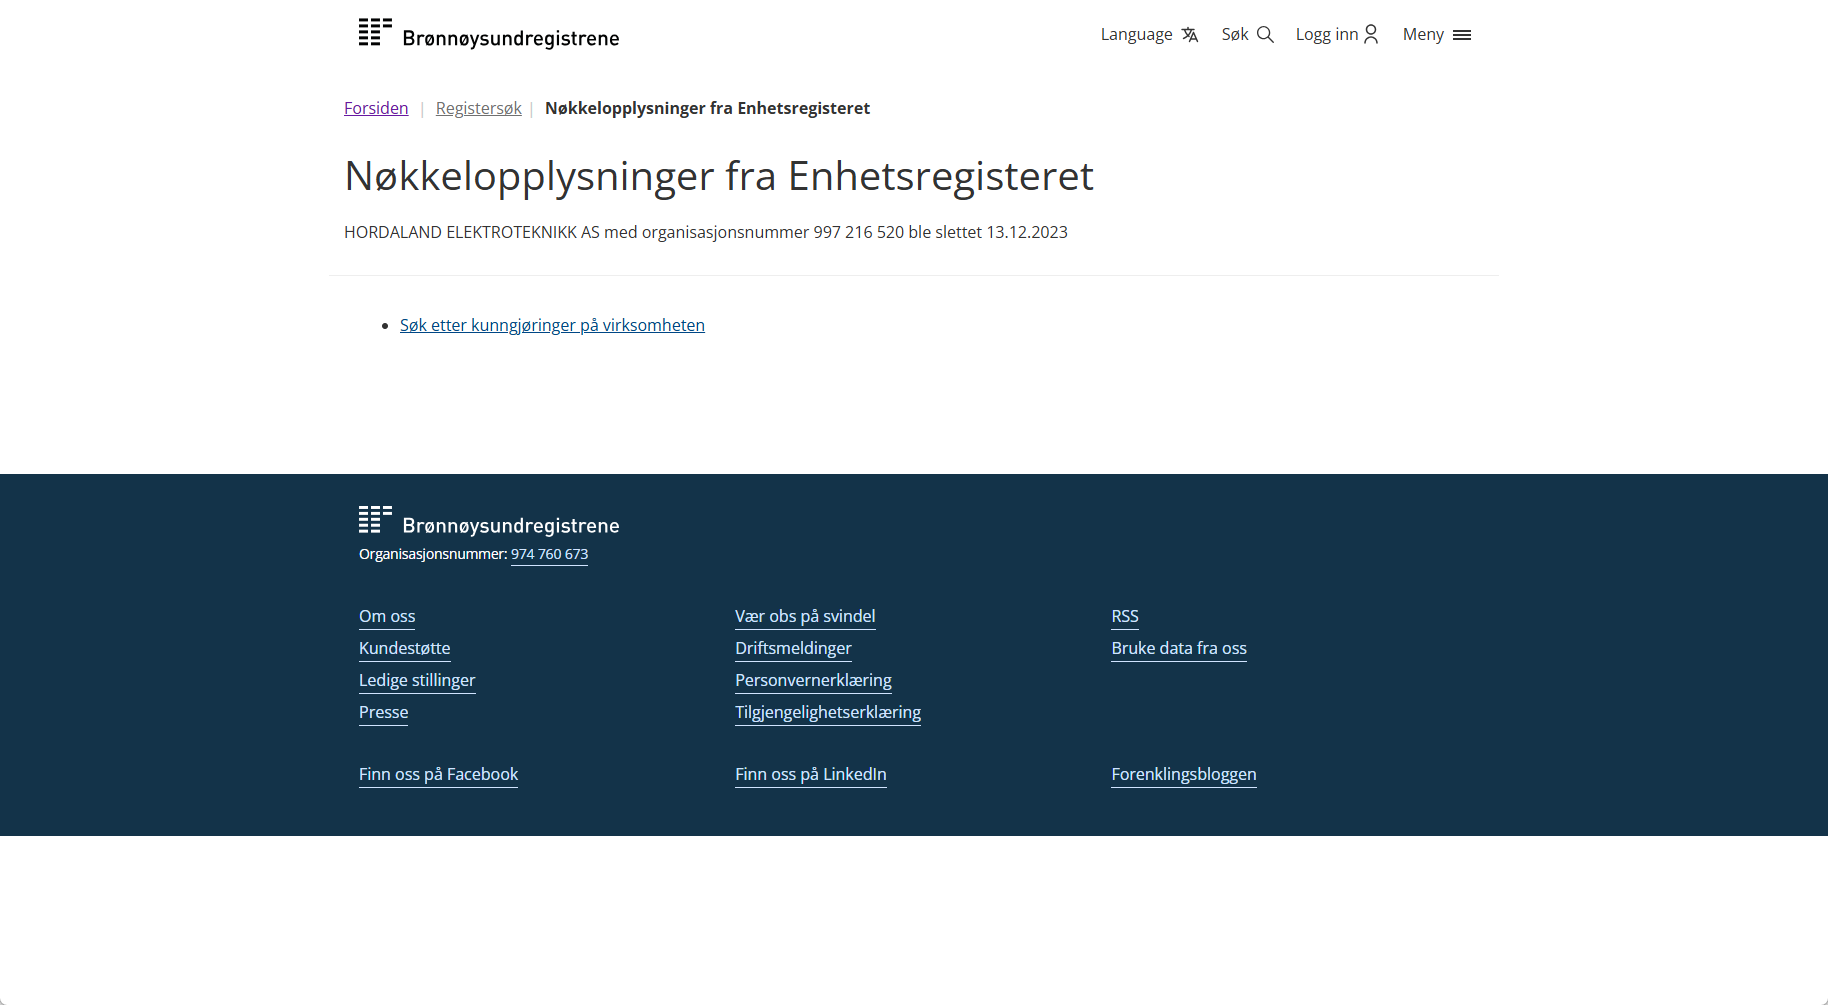This screenshot has height=1005, width=1828.
Task: Click the footer Organisasjonsnummer label
Action: [x=433, y=554]
